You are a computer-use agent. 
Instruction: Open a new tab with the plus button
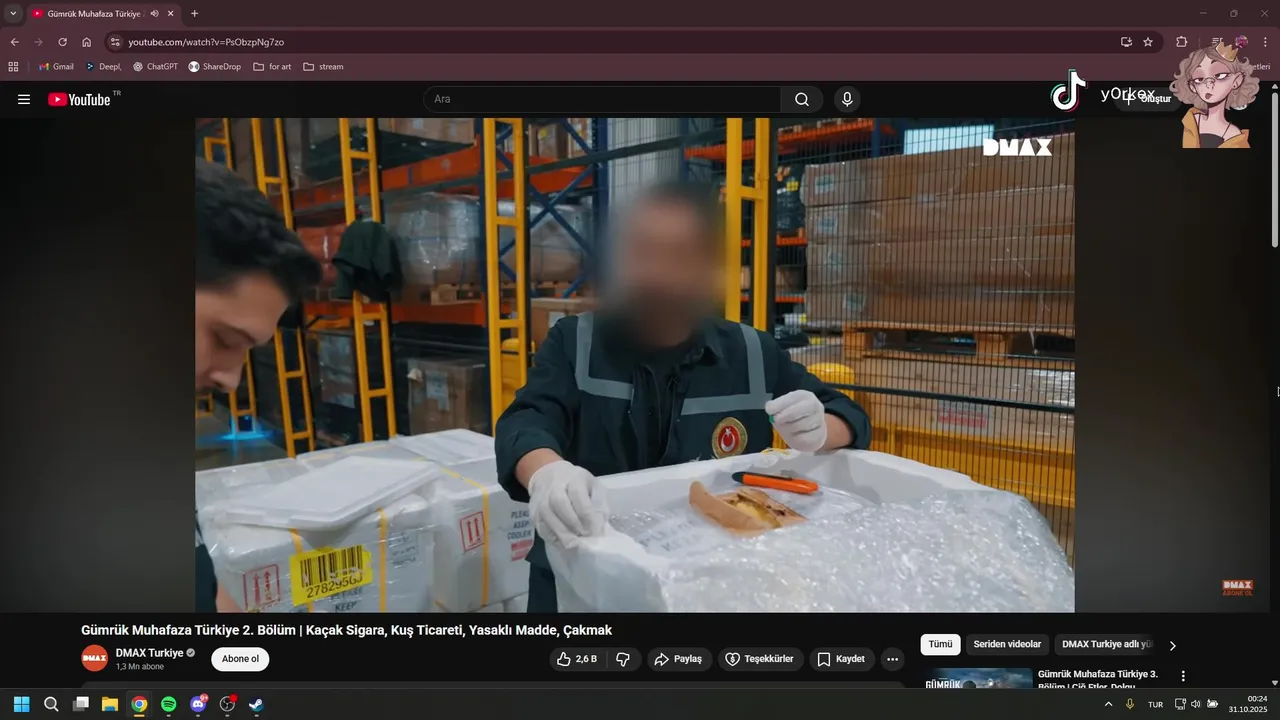[x=194, y=13]
